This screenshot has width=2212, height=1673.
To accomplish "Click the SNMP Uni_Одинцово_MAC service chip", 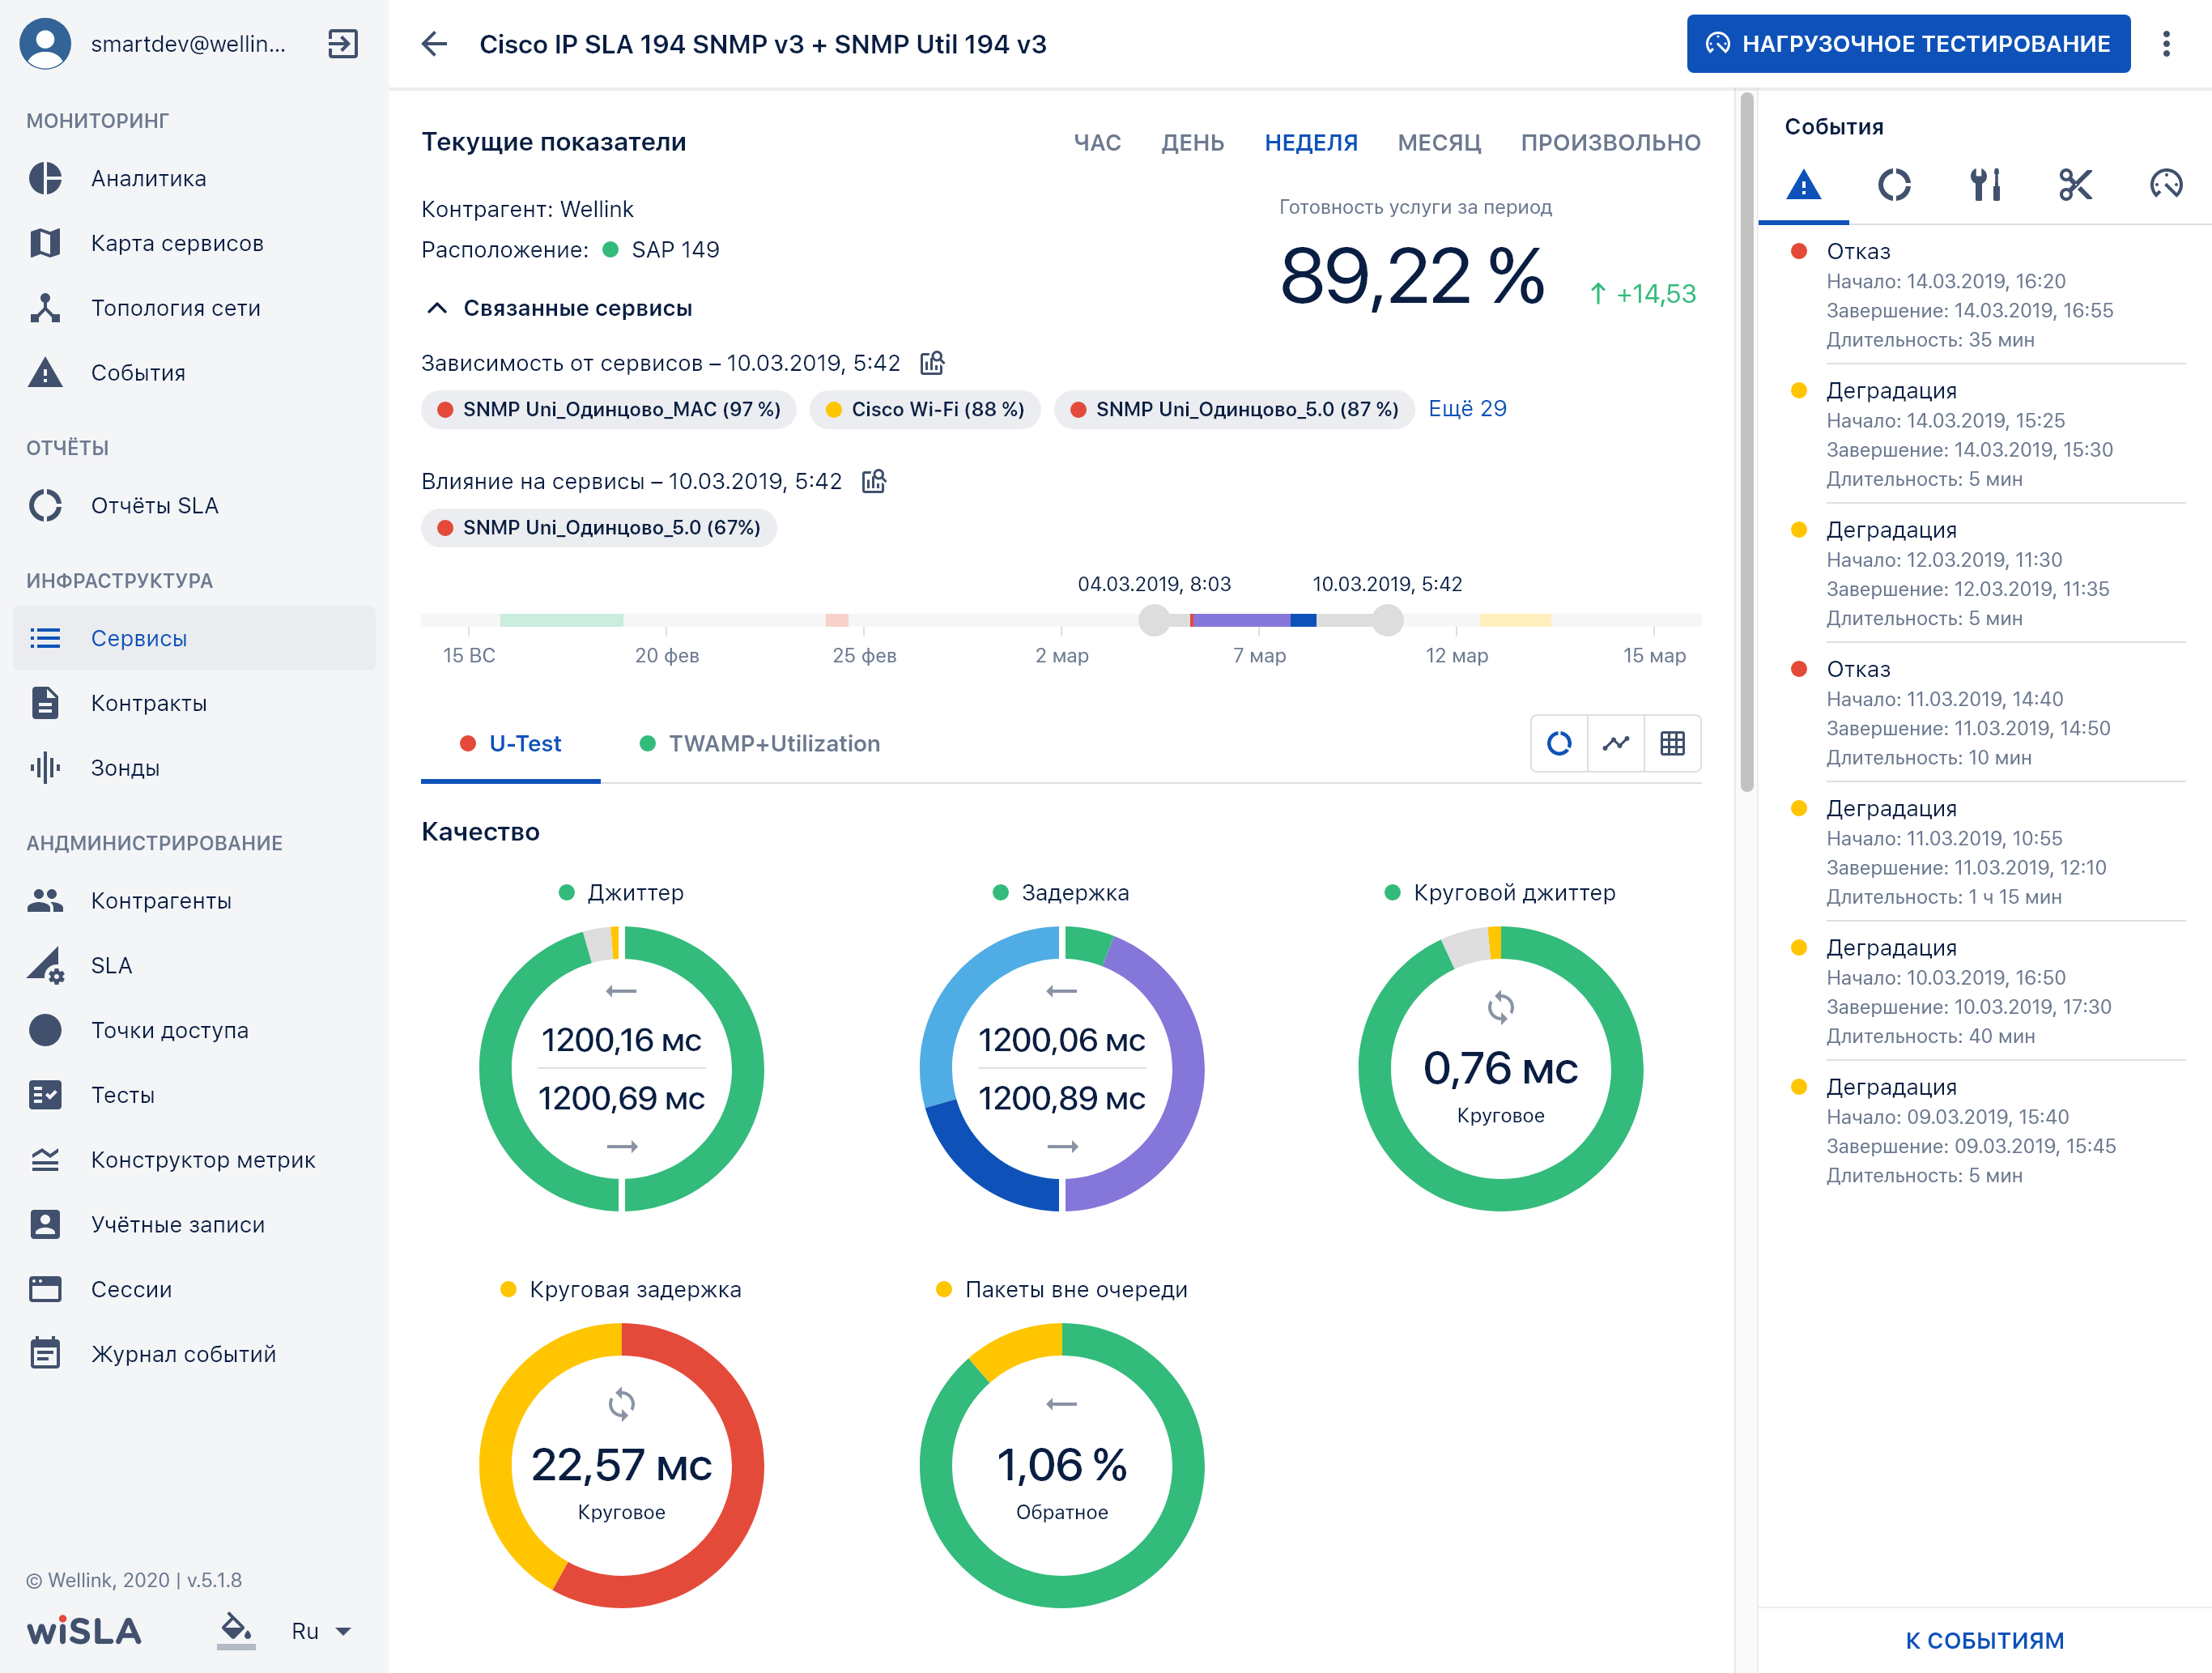I will point(609,410).
